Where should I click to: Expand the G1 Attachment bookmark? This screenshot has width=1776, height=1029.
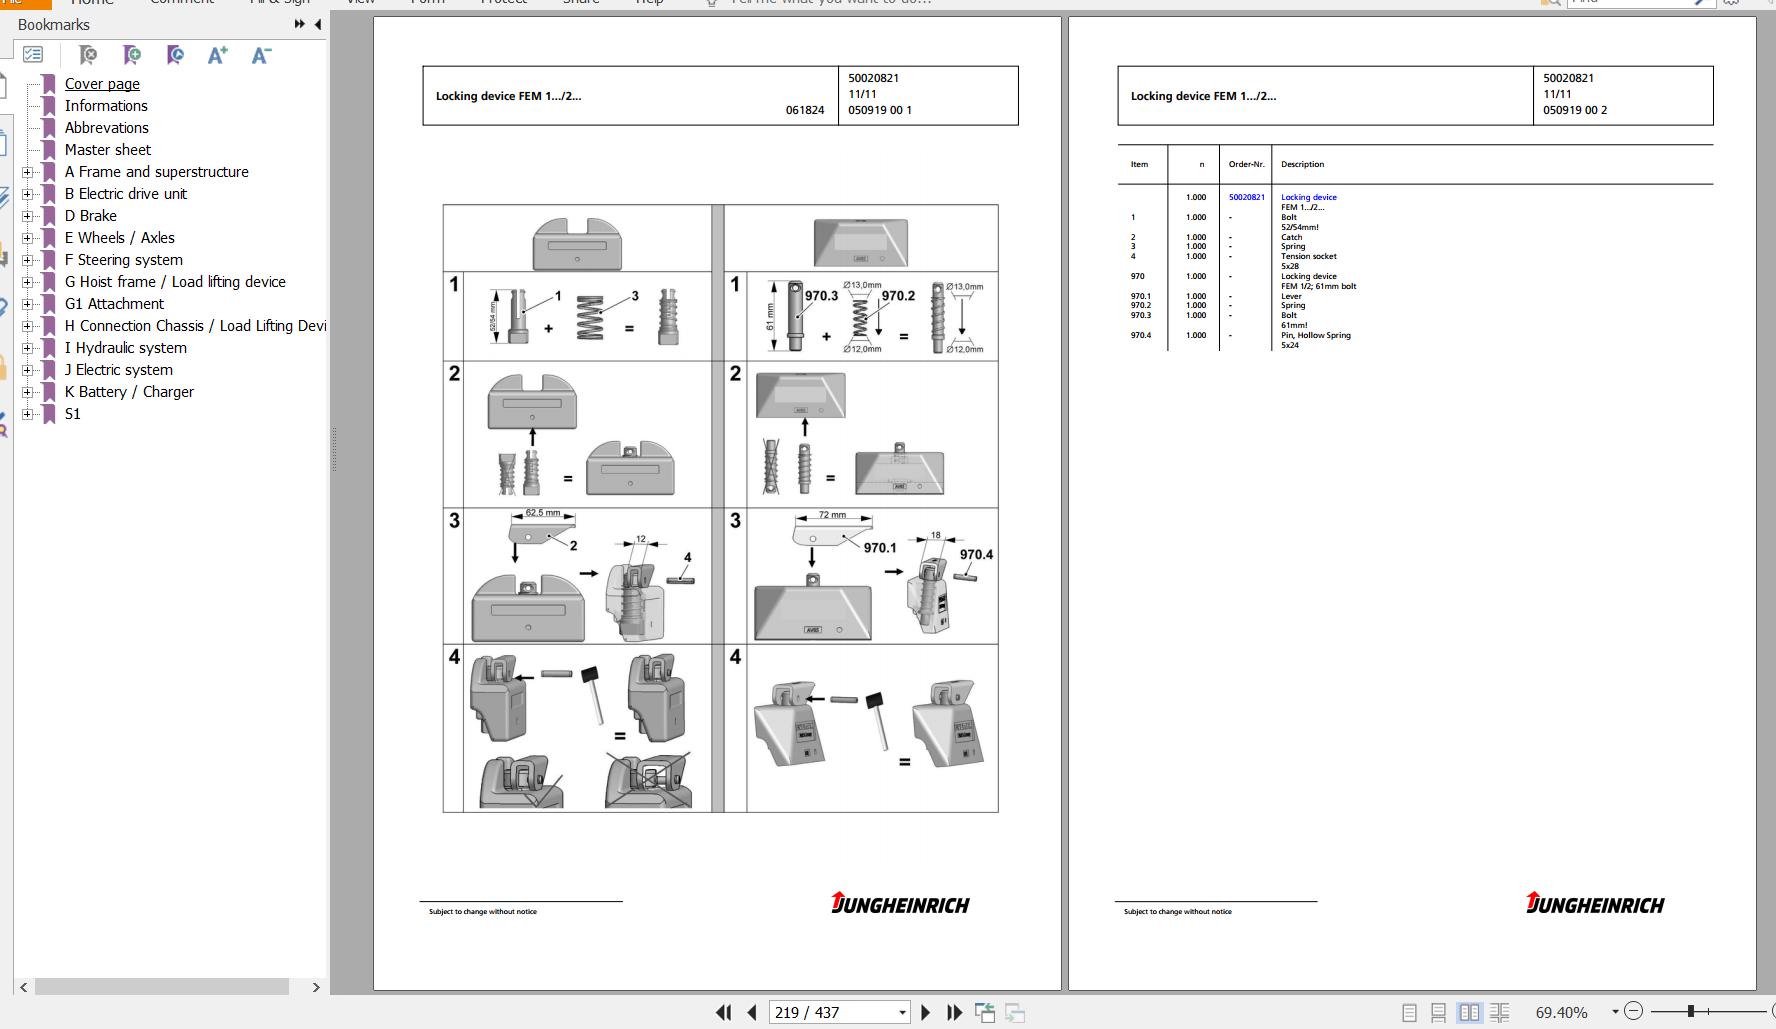28,304
